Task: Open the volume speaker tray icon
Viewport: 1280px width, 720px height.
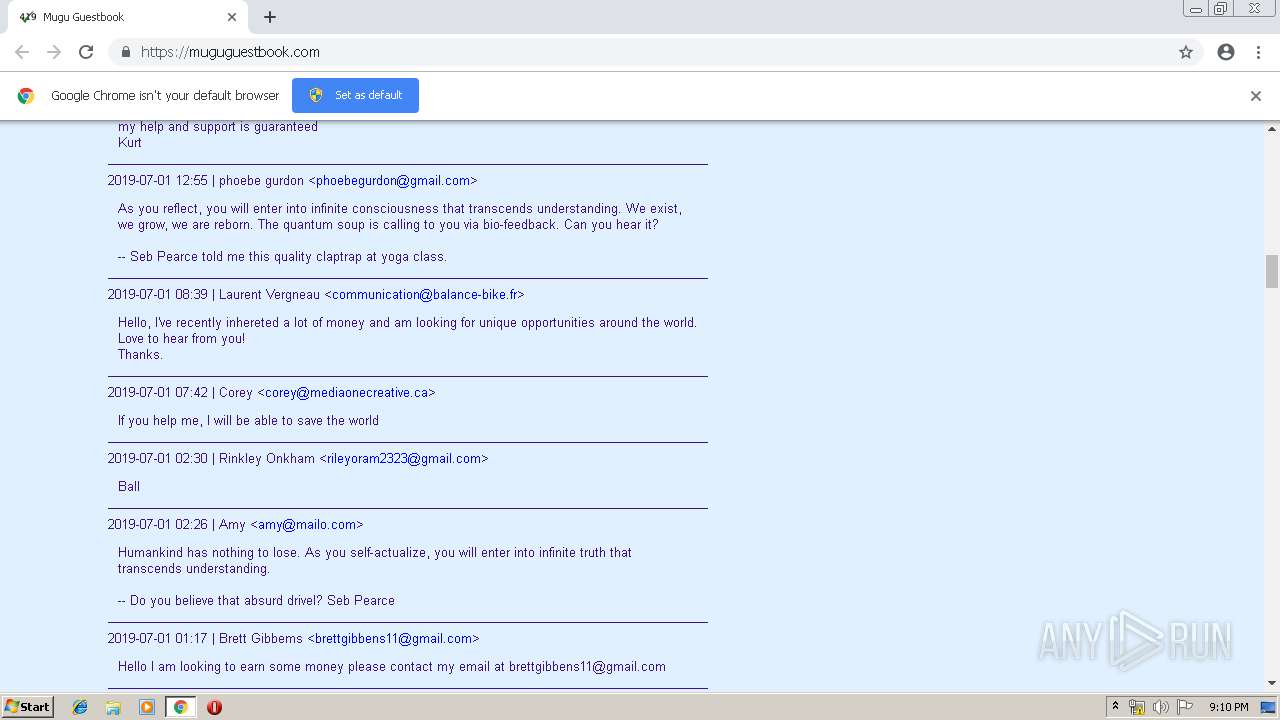Action: pos(1161,707)
